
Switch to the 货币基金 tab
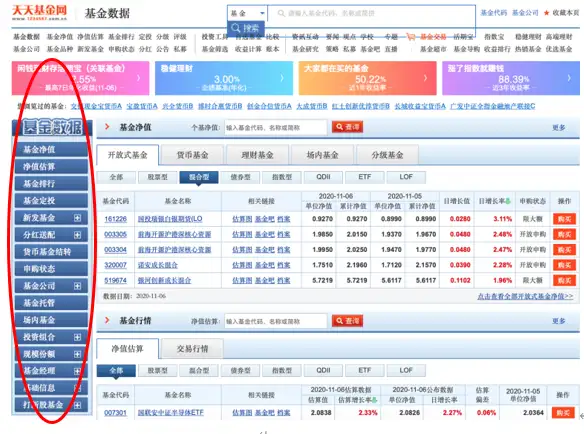tap(193, 155)
